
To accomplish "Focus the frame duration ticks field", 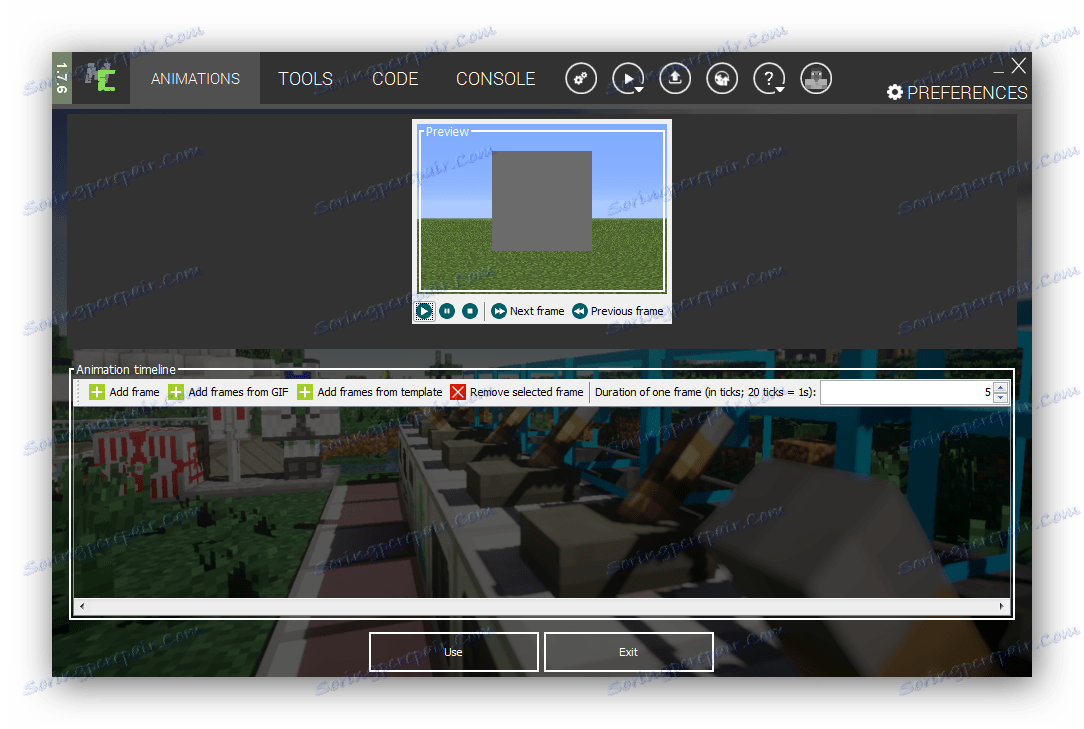I will tap(906, 392).
